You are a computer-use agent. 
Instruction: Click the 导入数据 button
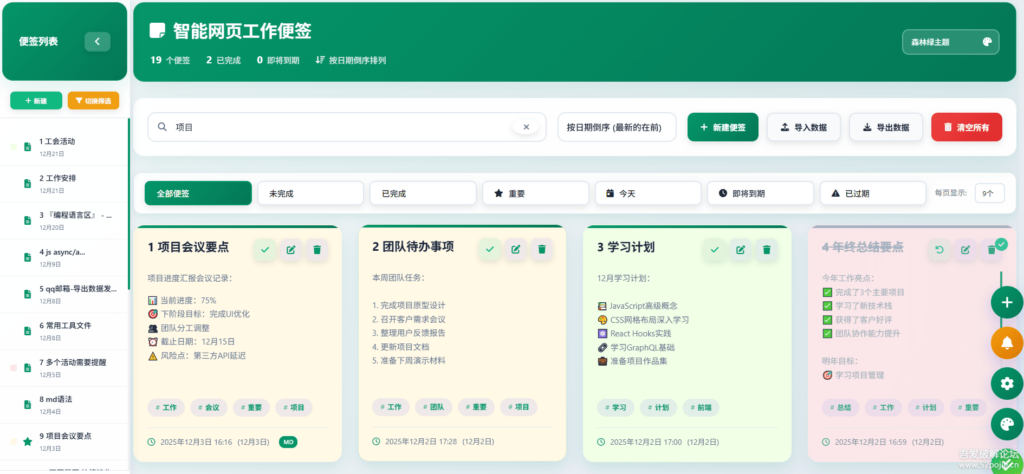[x=803, y=127]
